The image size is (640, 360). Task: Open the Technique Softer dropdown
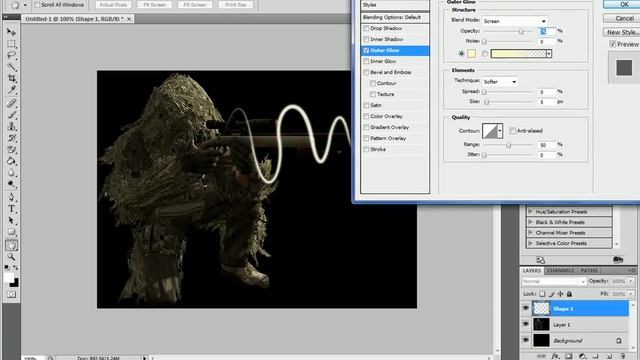(x=500, y=82)
